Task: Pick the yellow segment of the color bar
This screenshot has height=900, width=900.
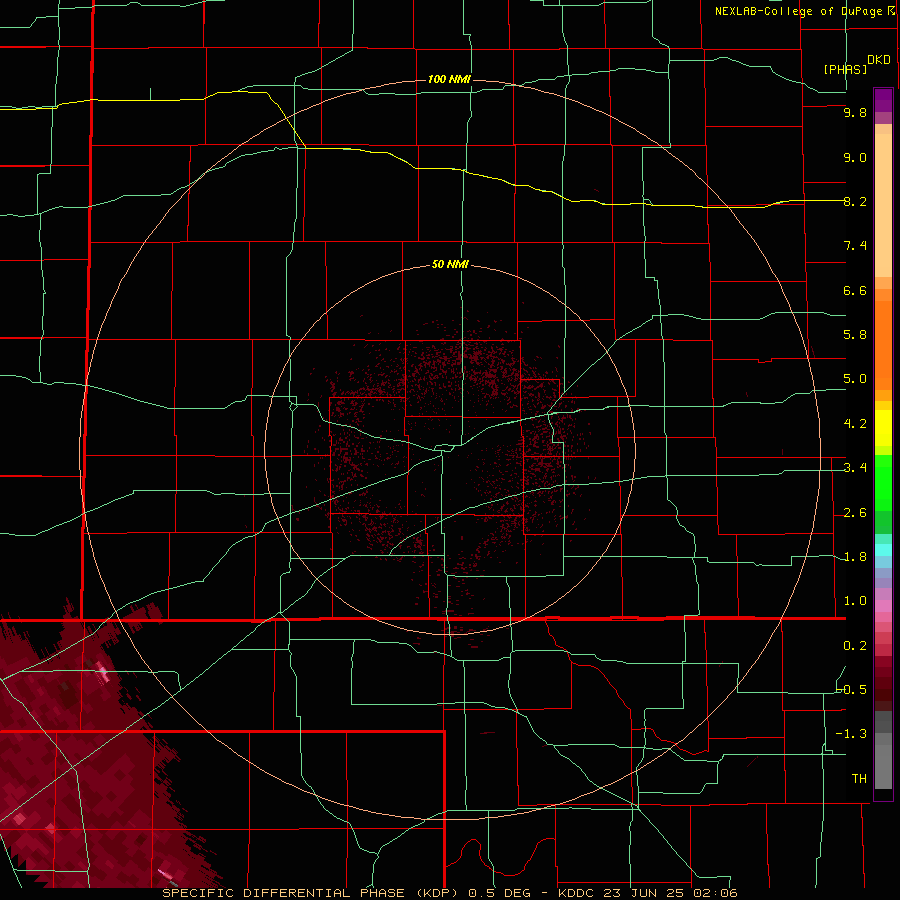Action: click(x=883, y=428)
